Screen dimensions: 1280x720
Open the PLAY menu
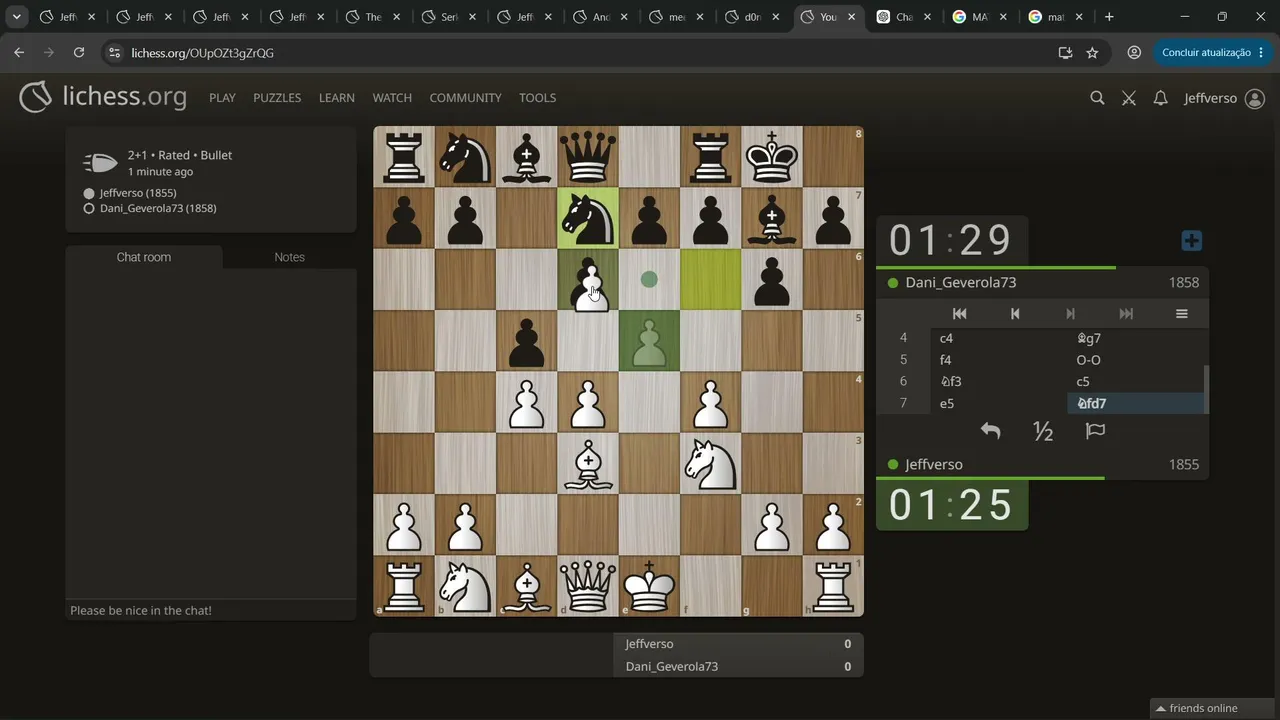tap(222, 98)
